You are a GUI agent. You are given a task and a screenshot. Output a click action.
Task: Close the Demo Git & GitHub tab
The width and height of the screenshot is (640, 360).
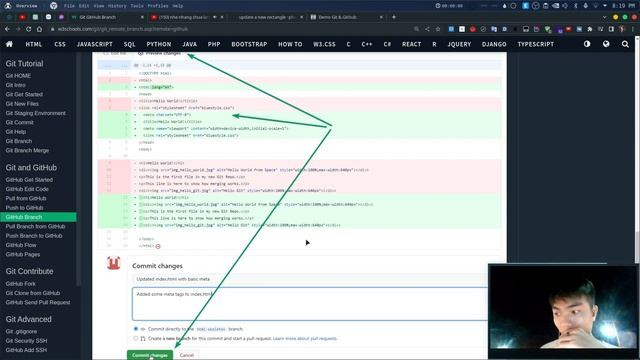coord(381,17)
